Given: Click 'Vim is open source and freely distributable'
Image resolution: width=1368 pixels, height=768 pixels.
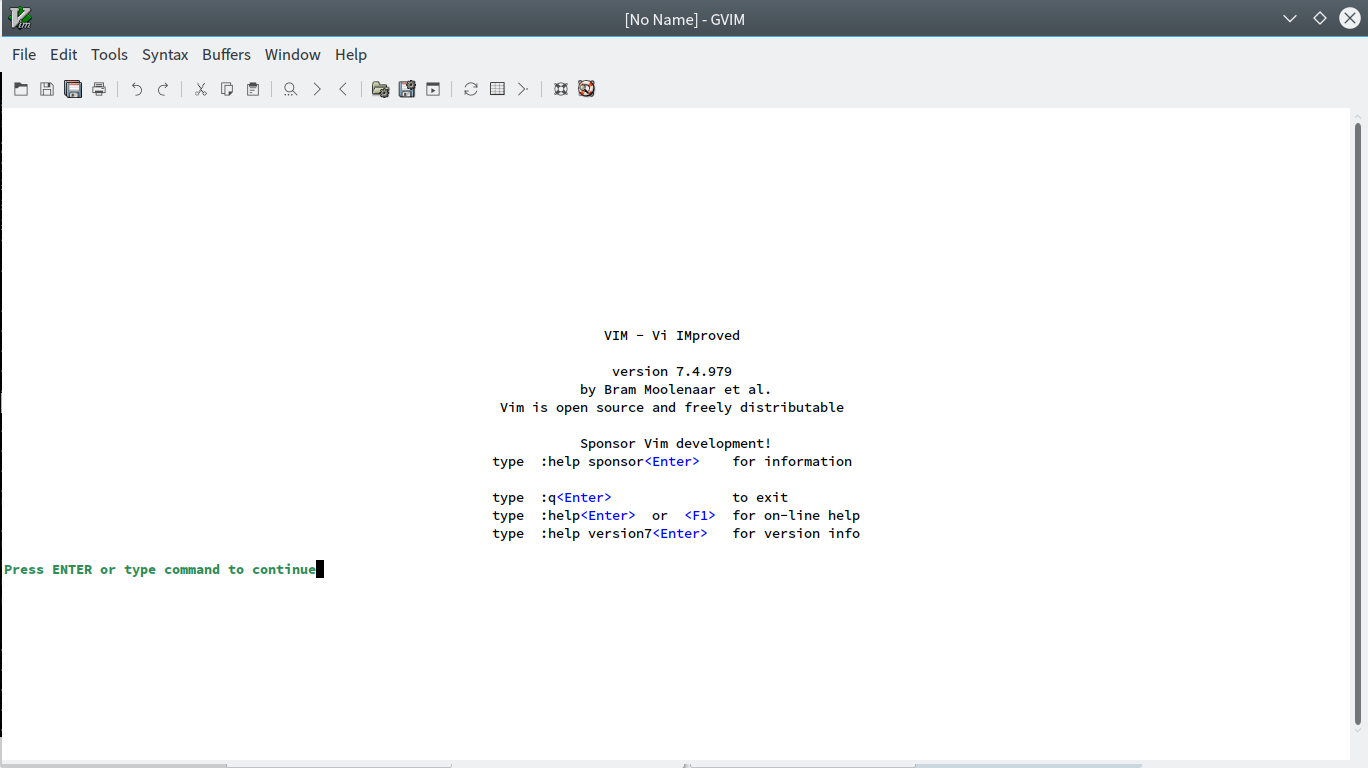Looking at the screenshot, I should [672, 408].
